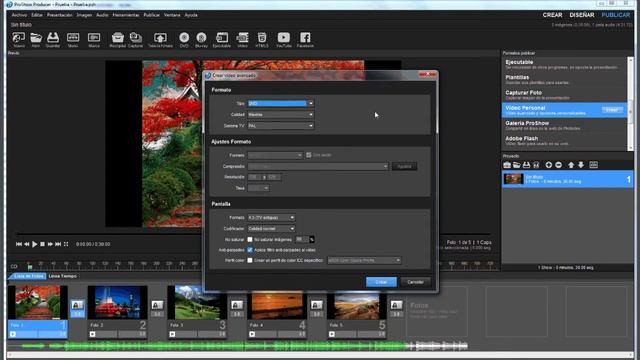The width and height of the screenshot is (640, 360).
Task: Open the Codificación dropdown
Action: tap(271, 229)
